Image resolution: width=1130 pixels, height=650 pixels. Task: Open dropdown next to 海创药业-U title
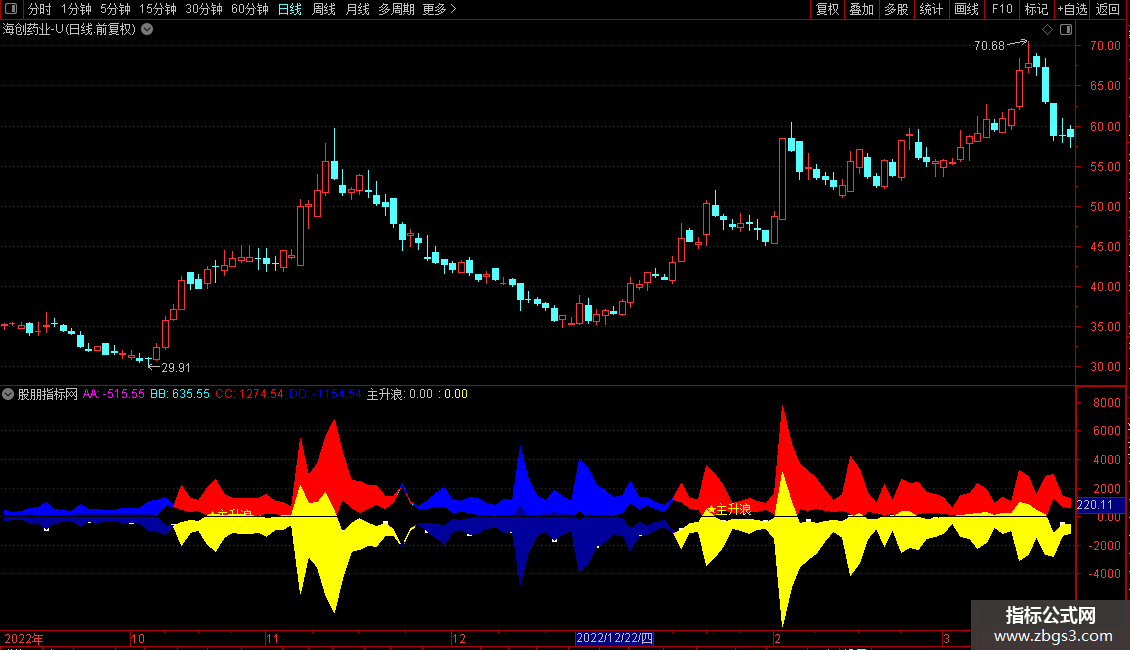click(147, 30)
